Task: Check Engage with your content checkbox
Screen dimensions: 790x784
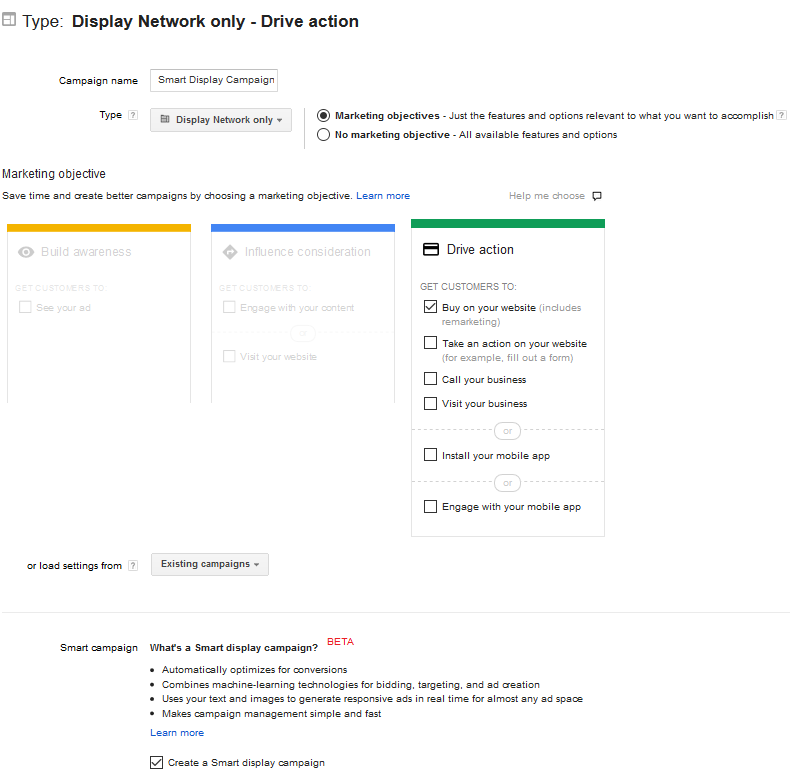Action: (229, 307)
